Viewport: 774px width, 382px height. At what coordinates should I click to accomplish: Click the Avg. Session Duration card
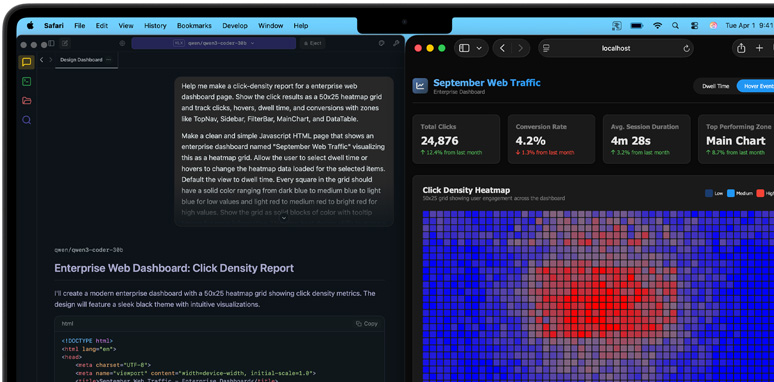(x=647, y=139)
